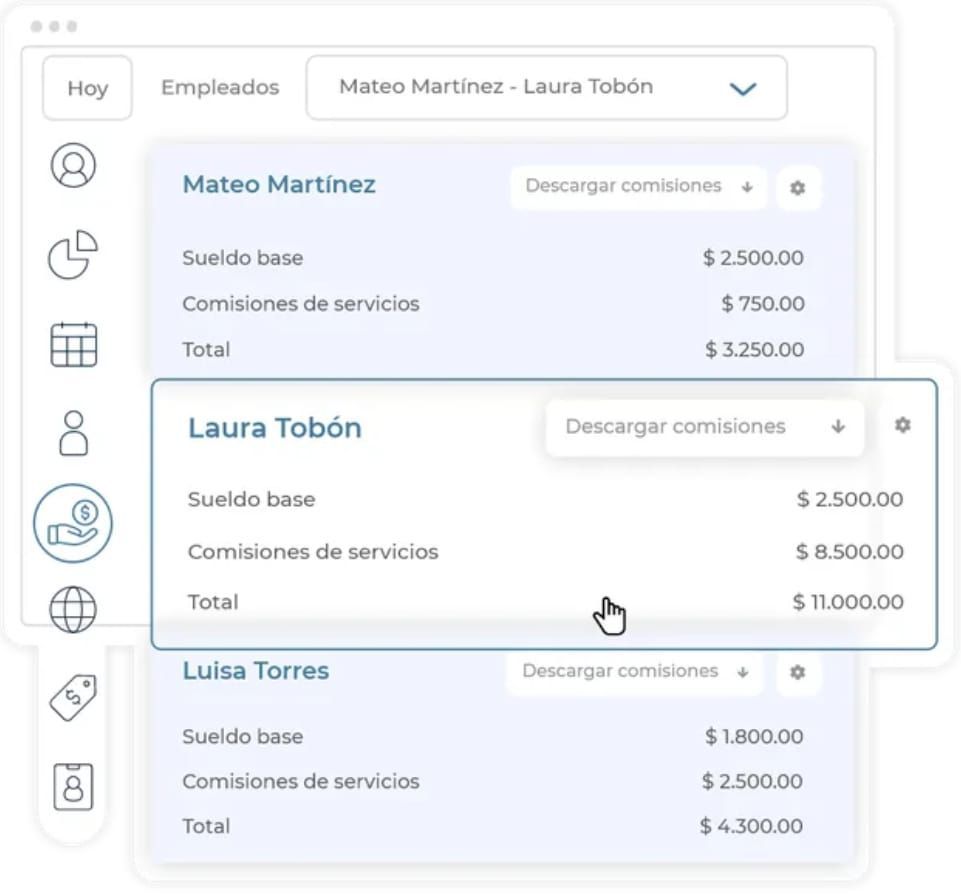Image resolution: width=961 pixels, height=894 pixels.
Task: Open the ID badge icon in sidebar
Action: (x=74, y=787)
